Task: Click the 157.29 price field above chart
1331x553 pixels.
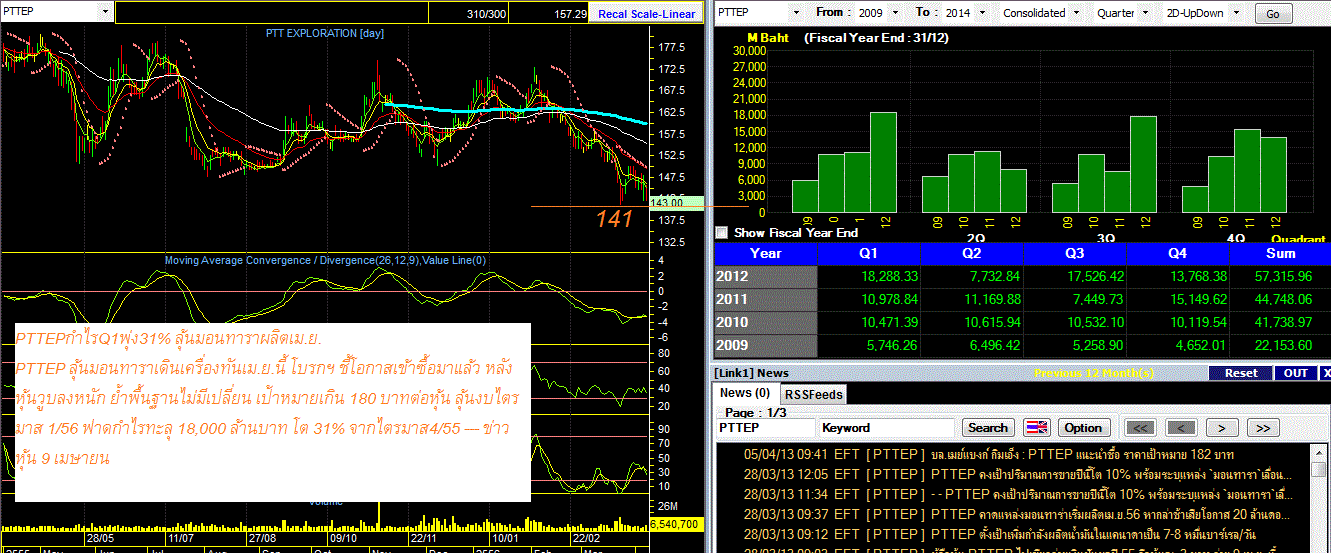Action: [548, 13]
